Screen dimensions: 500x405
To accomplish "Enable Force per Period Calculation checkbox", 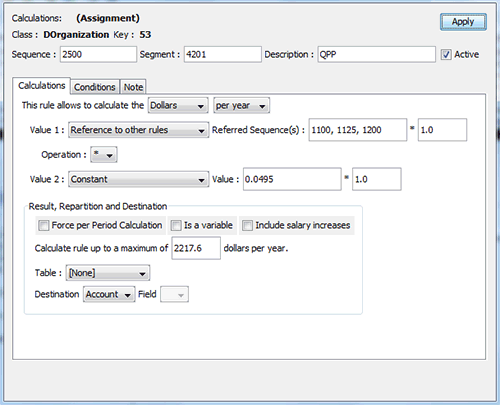I will point(43,226).
